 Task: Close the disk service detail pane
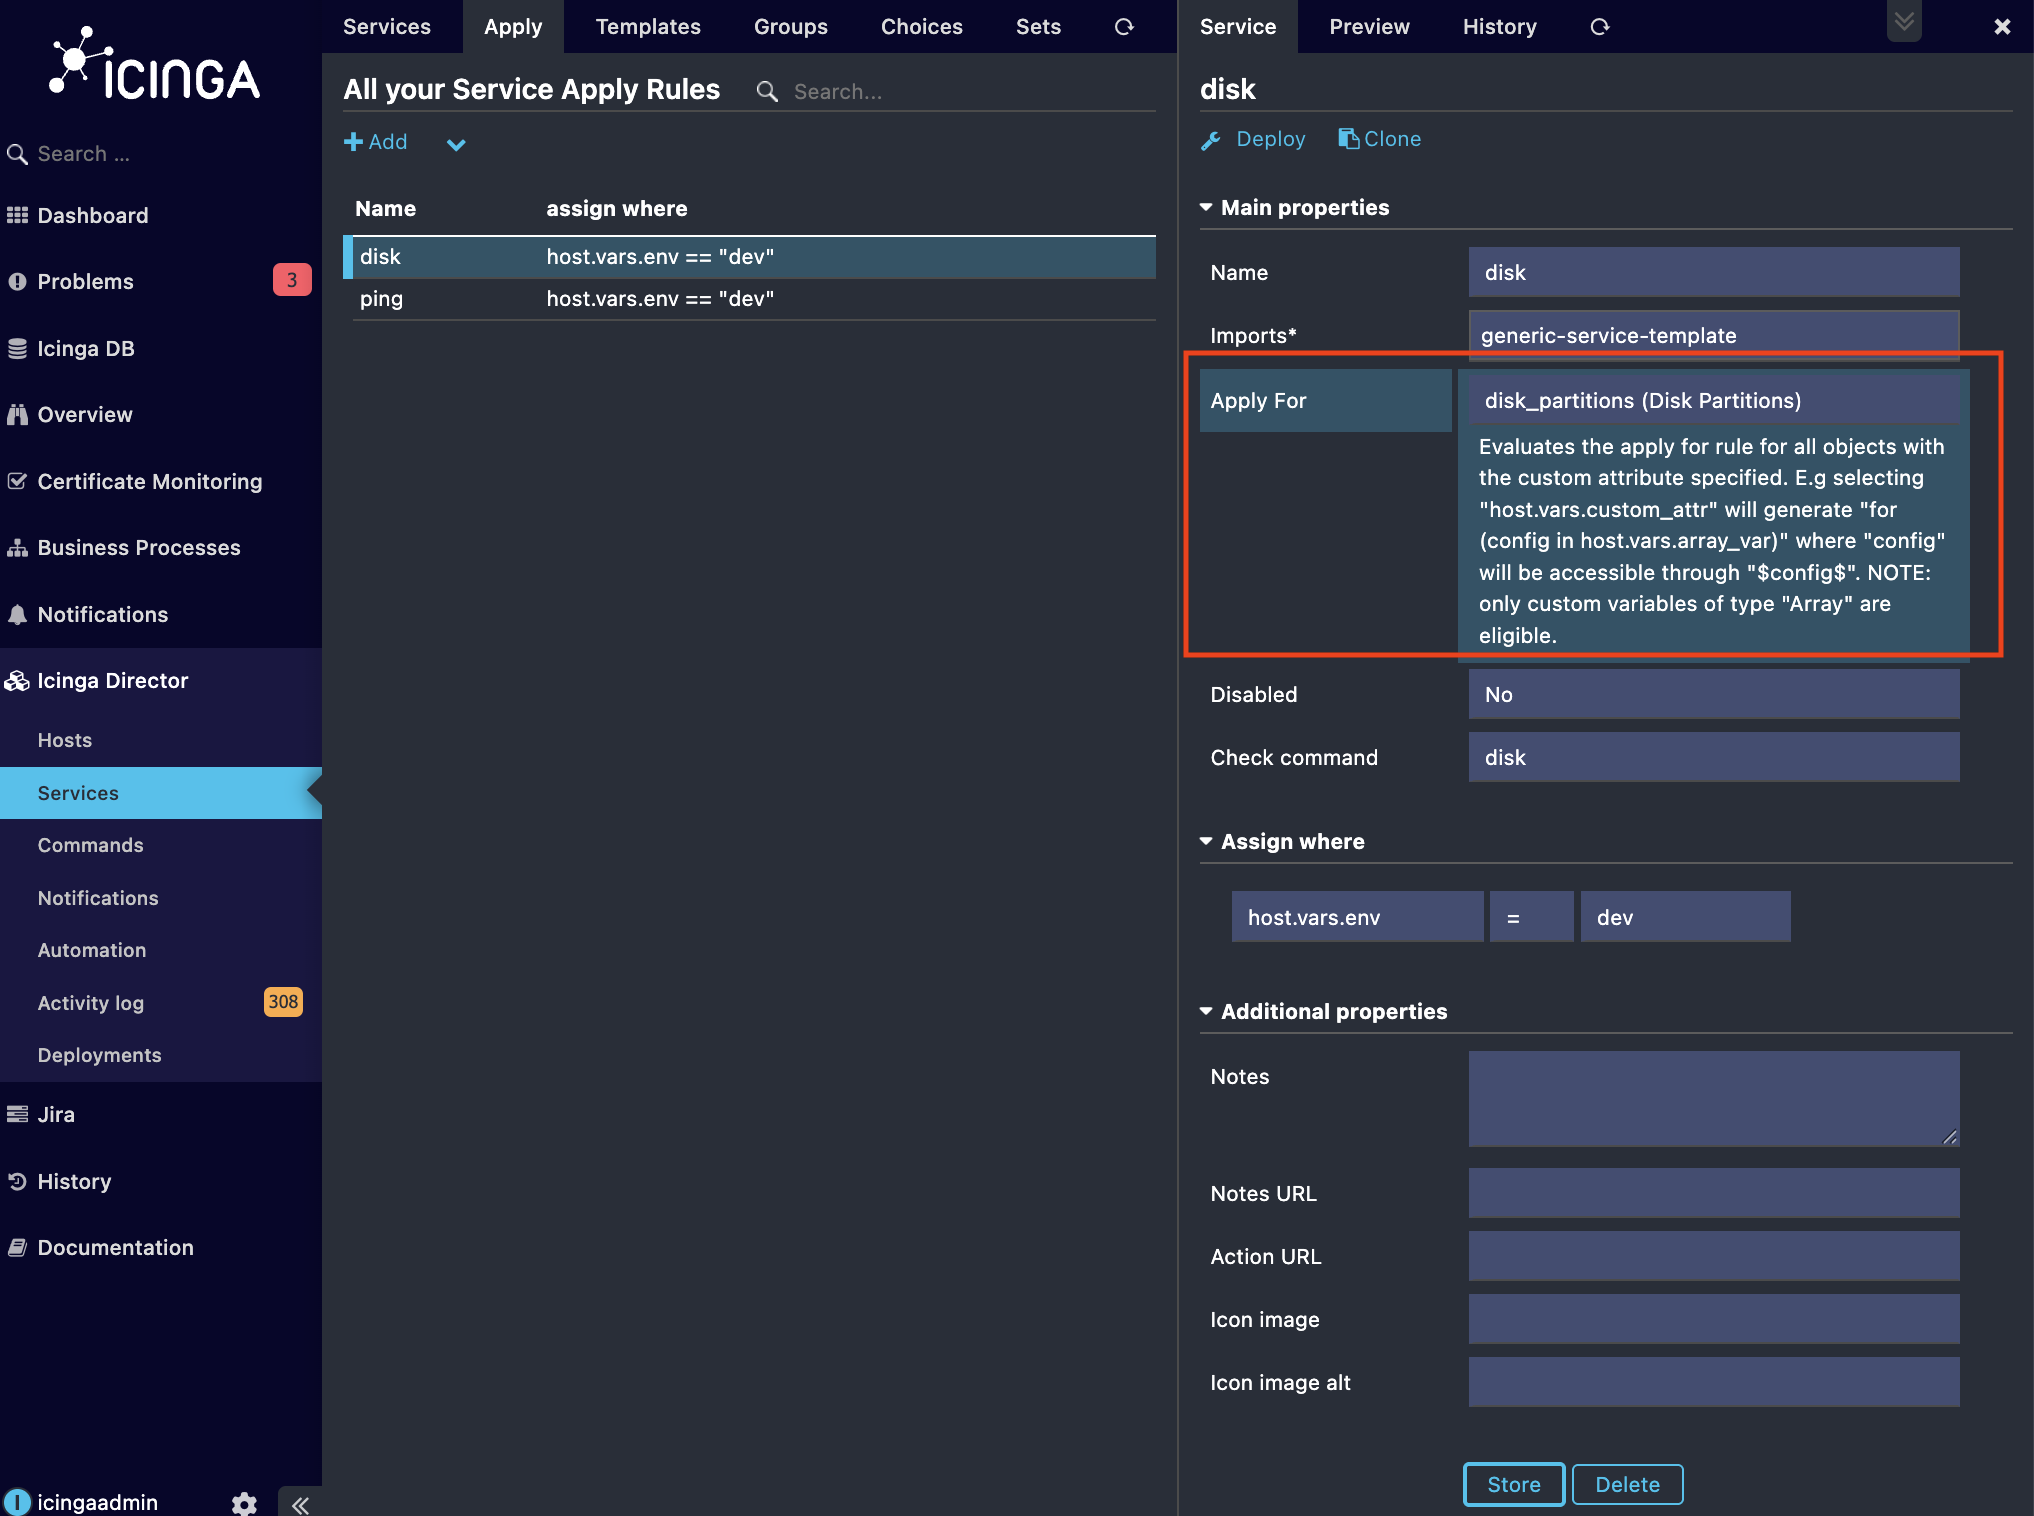[2002, 27]
